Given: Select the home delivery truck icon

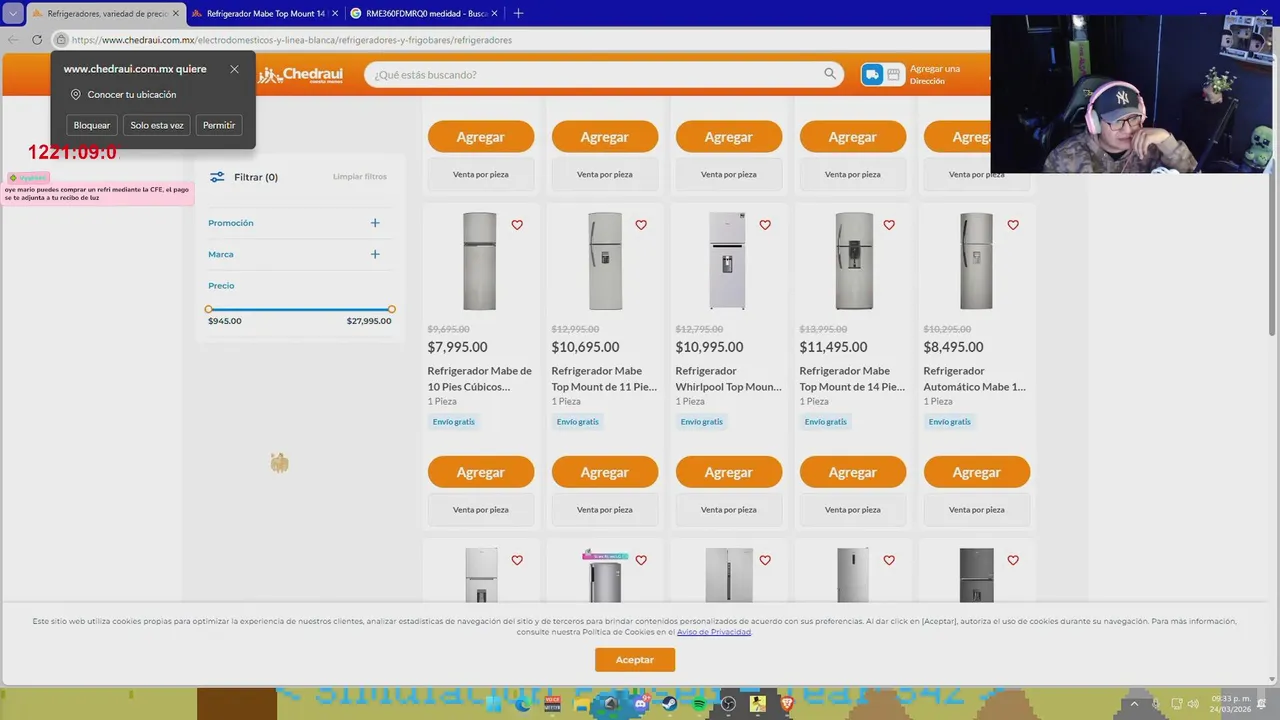Looking at the screenshot, I should 872,74.
